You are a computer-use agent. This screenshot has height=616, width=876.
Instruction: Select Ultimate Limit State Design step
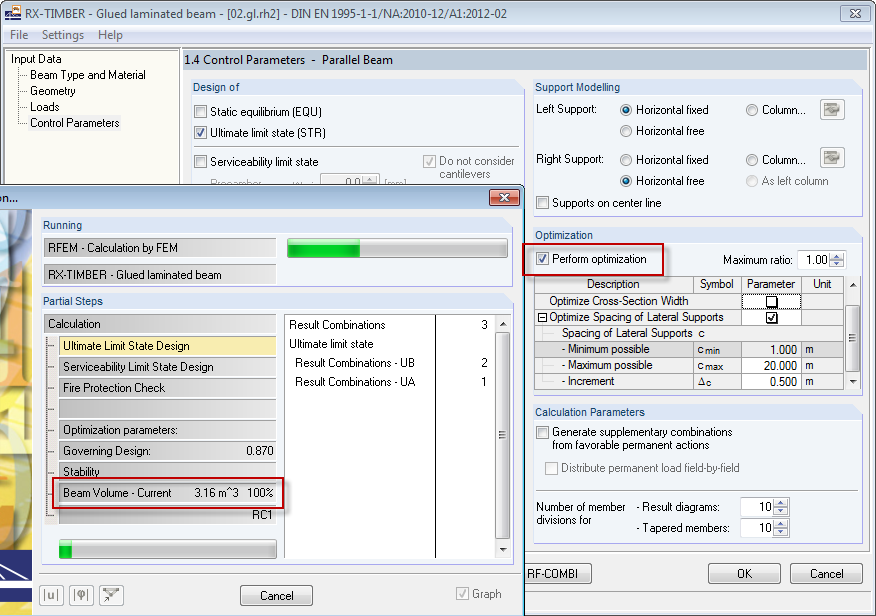[x=168, y=346]
